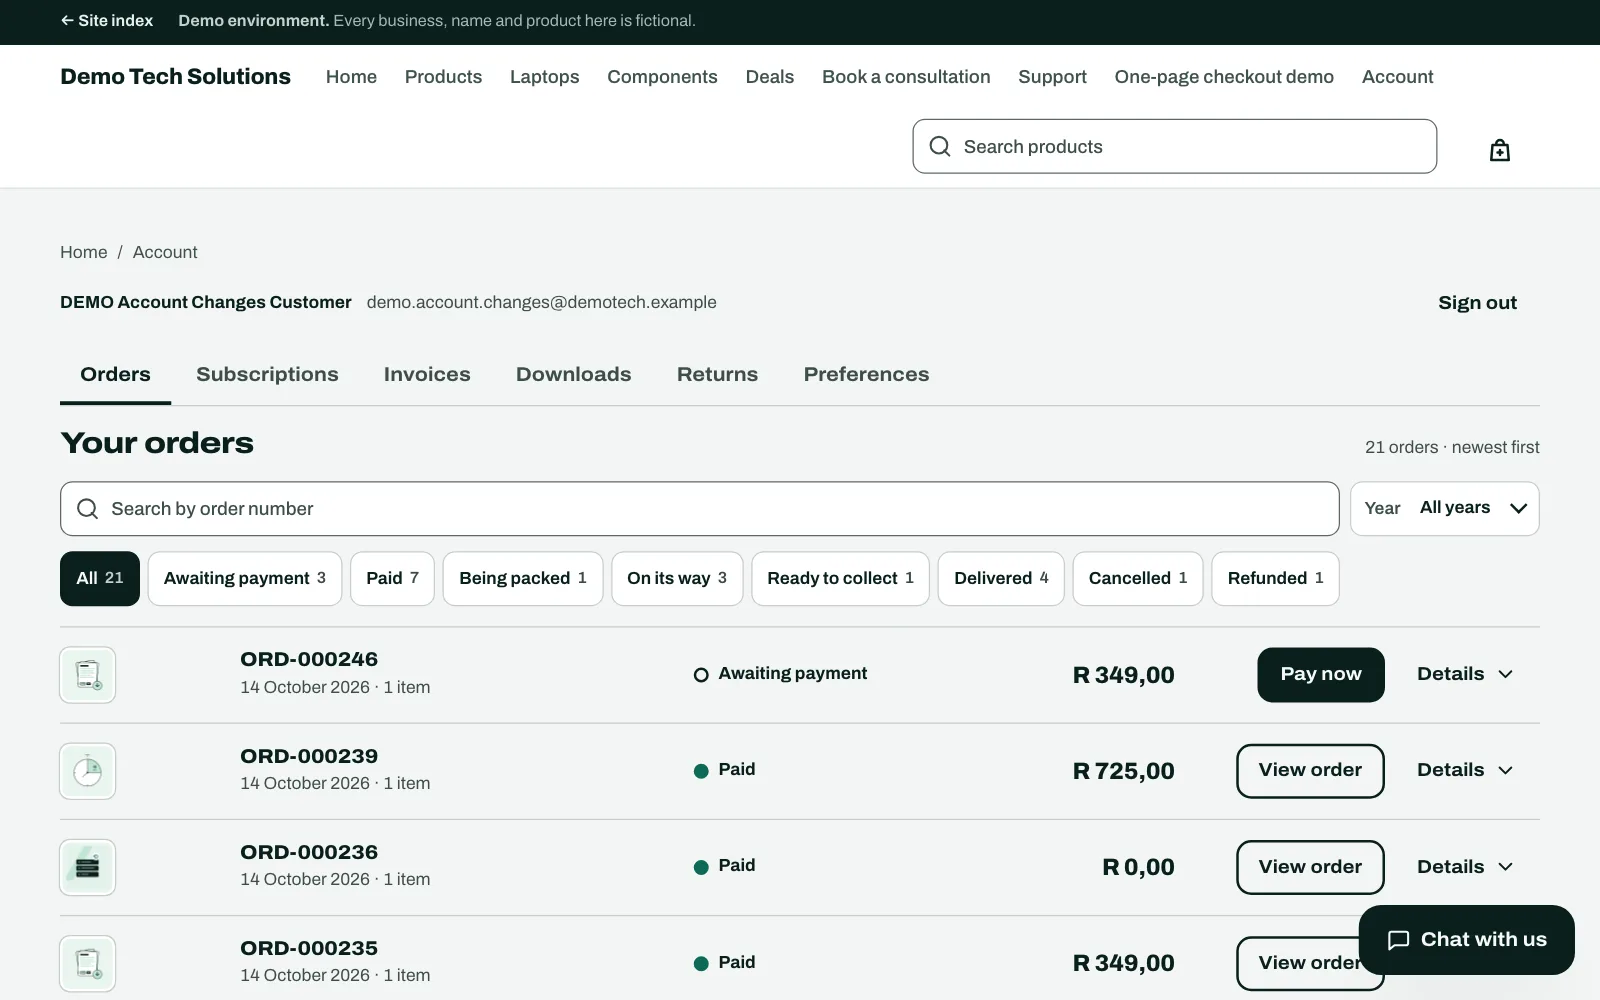Open Book a consultation page
Screen dimensions: 1600x1000
[x=906, y=77]
